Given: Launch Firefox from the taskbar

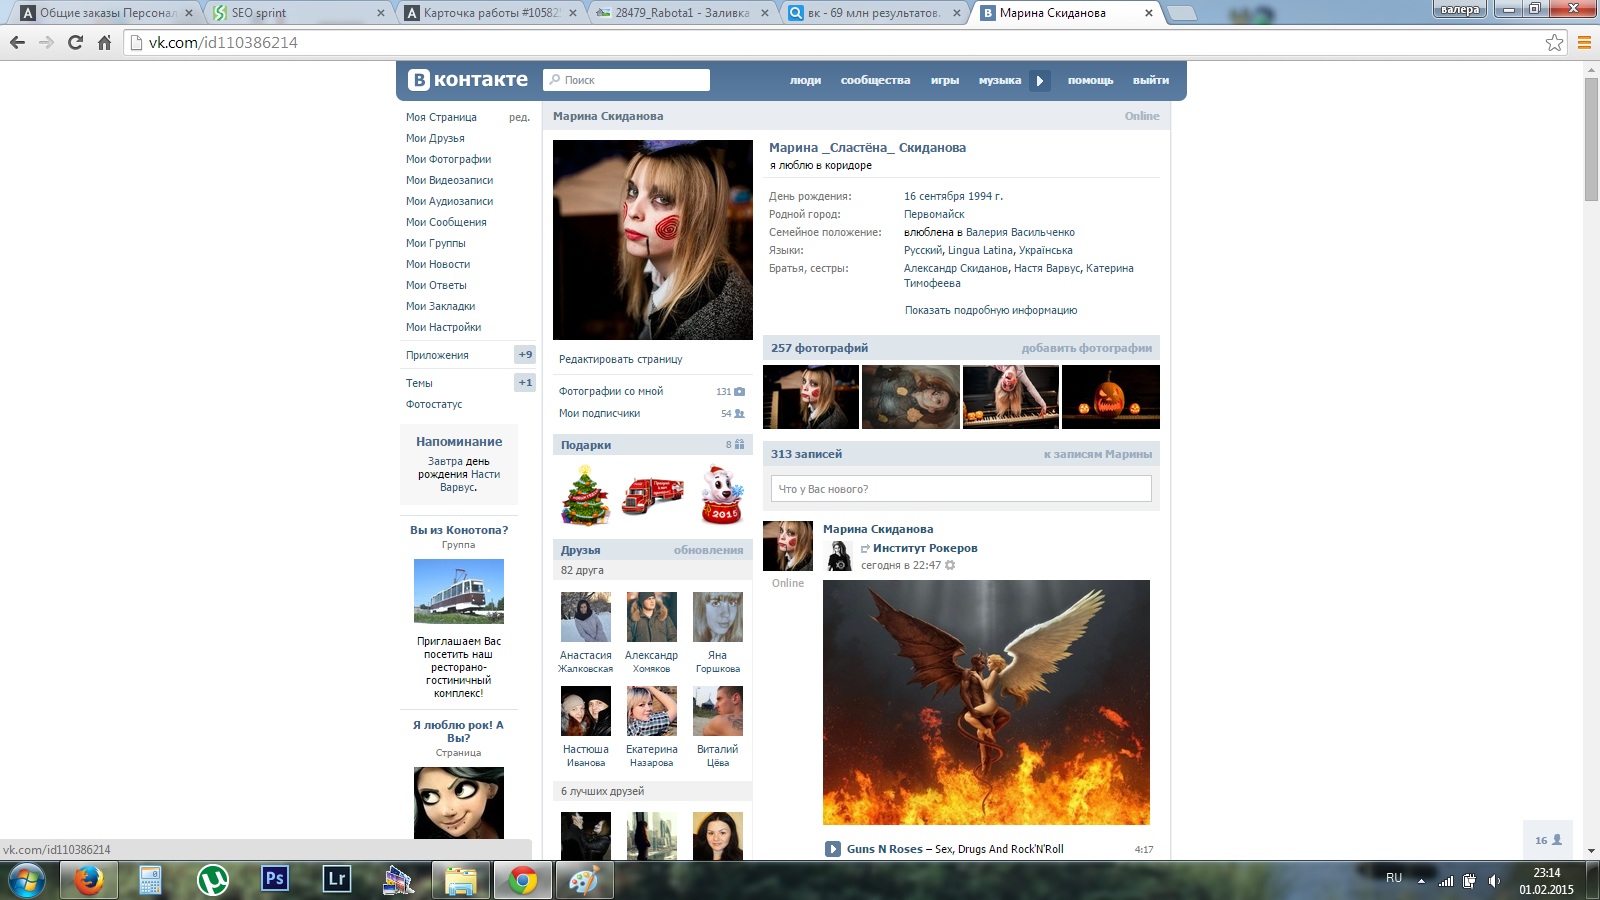Looking at the screenshot, I should [89, 881].
